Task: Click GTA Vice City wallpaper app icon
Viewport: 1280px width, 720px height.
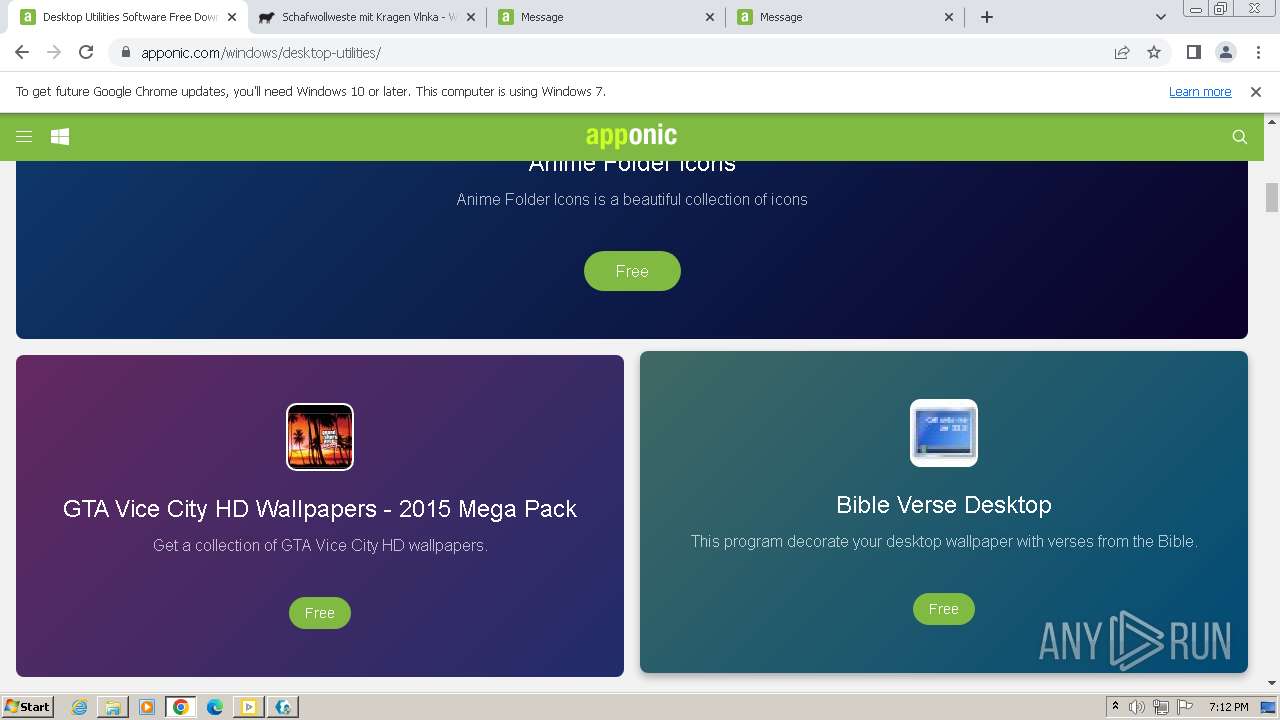Action: pyautogui.click(x=320, y=437)
